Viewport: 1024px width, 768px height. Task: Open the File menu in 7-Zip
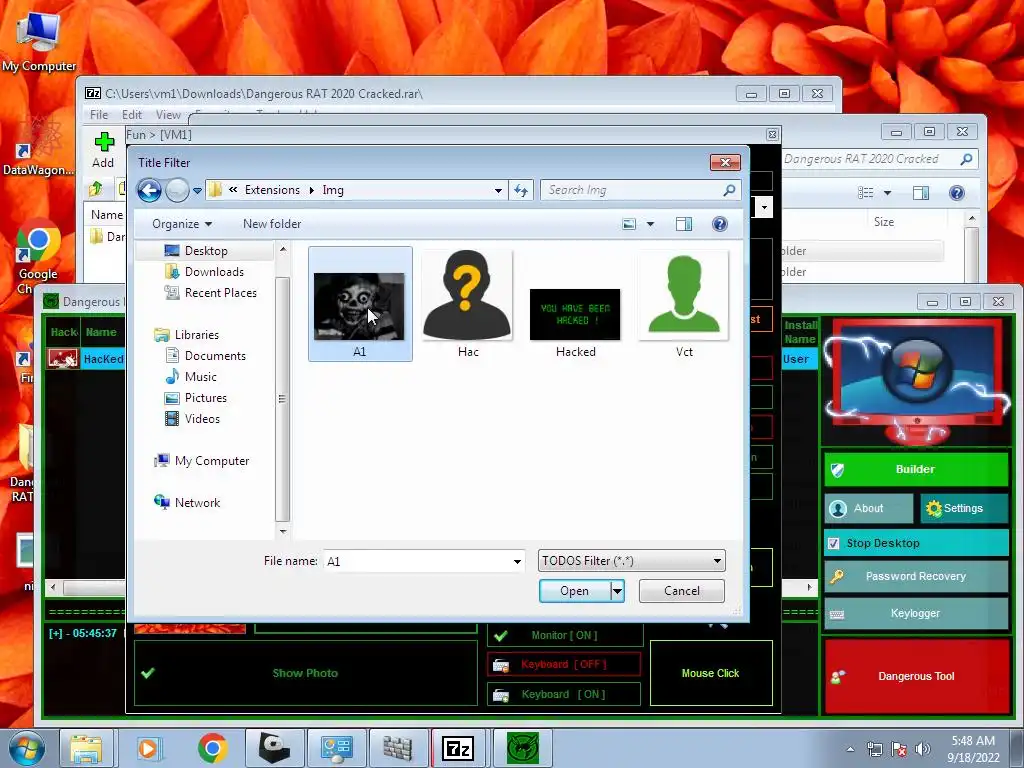click(99, 115)
